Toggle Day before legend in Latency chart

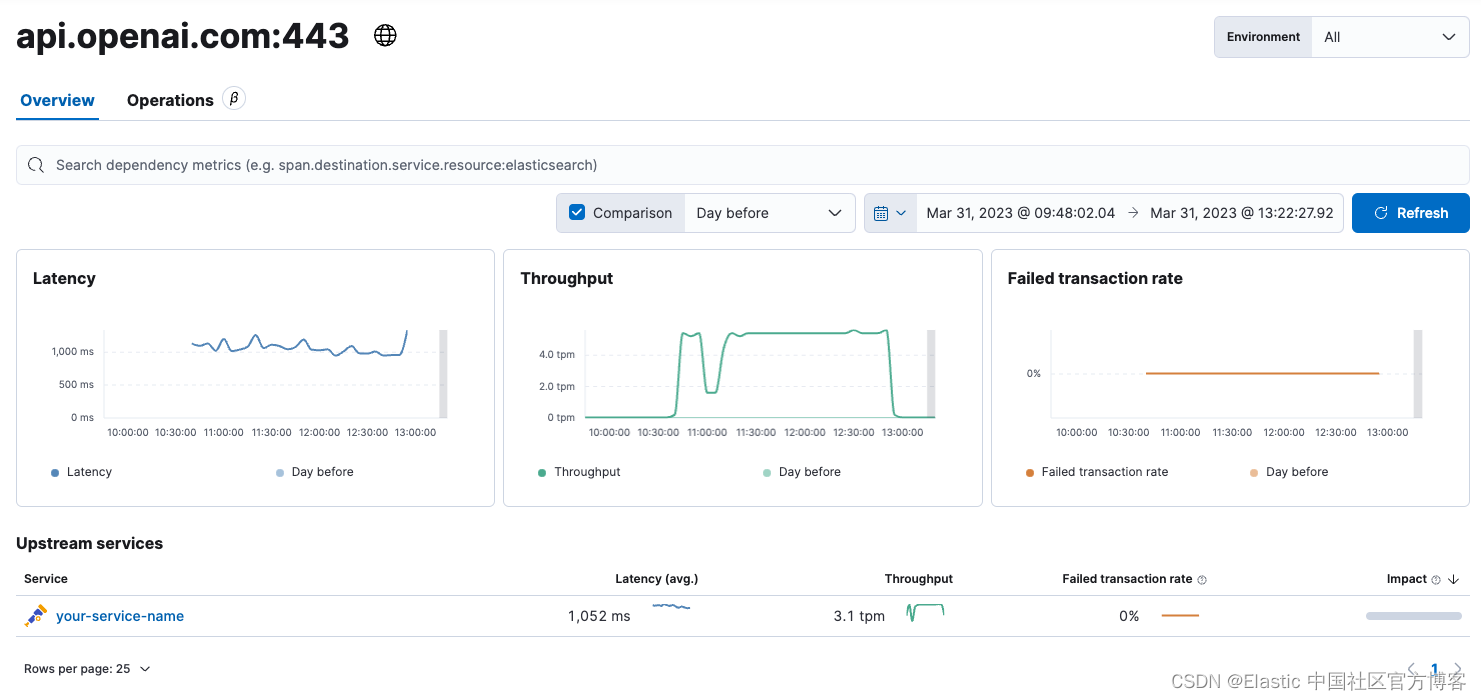(314, 472)
